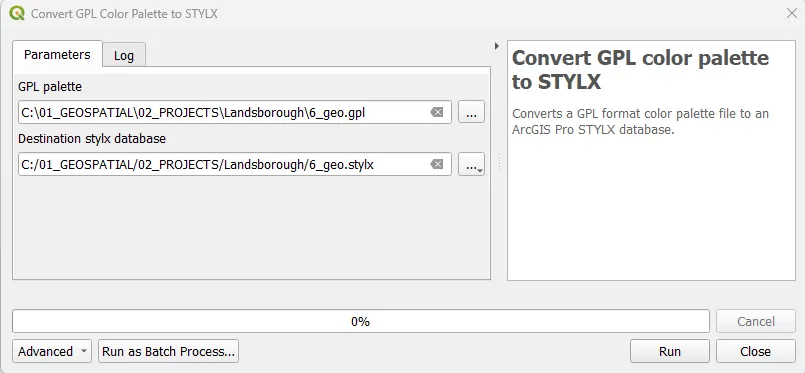
Task: Click the Cancel button beside progress bar
Action: pyautogui.click(x=756, y=322)
